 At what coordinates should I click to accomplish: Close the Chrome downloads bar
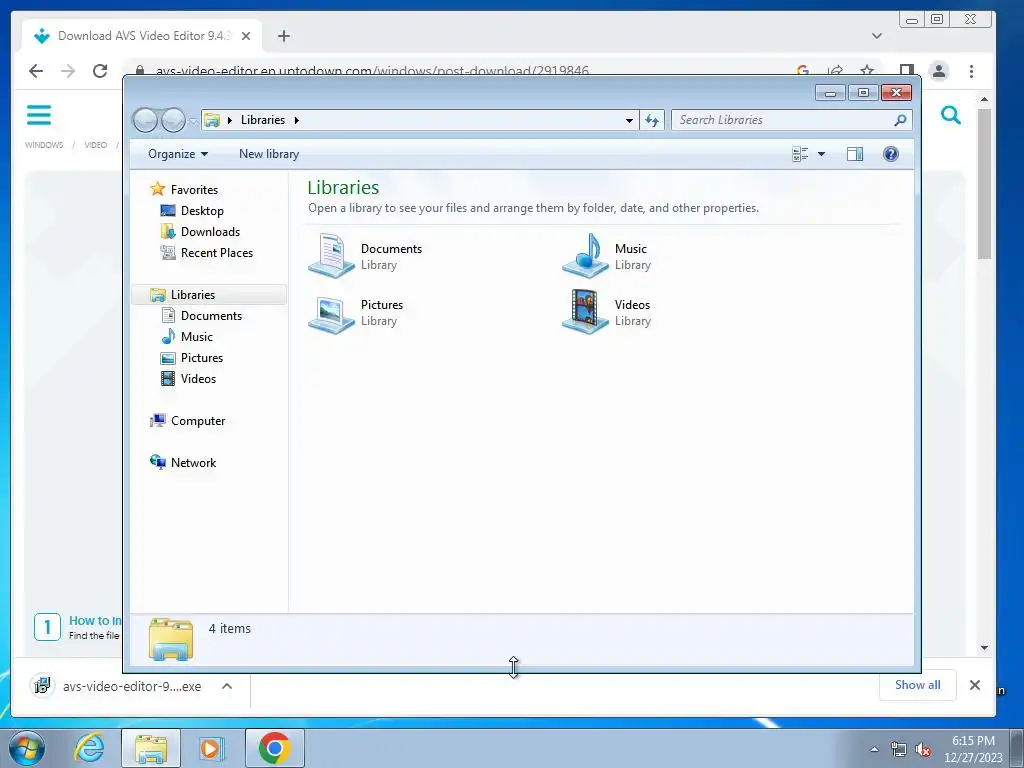(974, 685)
